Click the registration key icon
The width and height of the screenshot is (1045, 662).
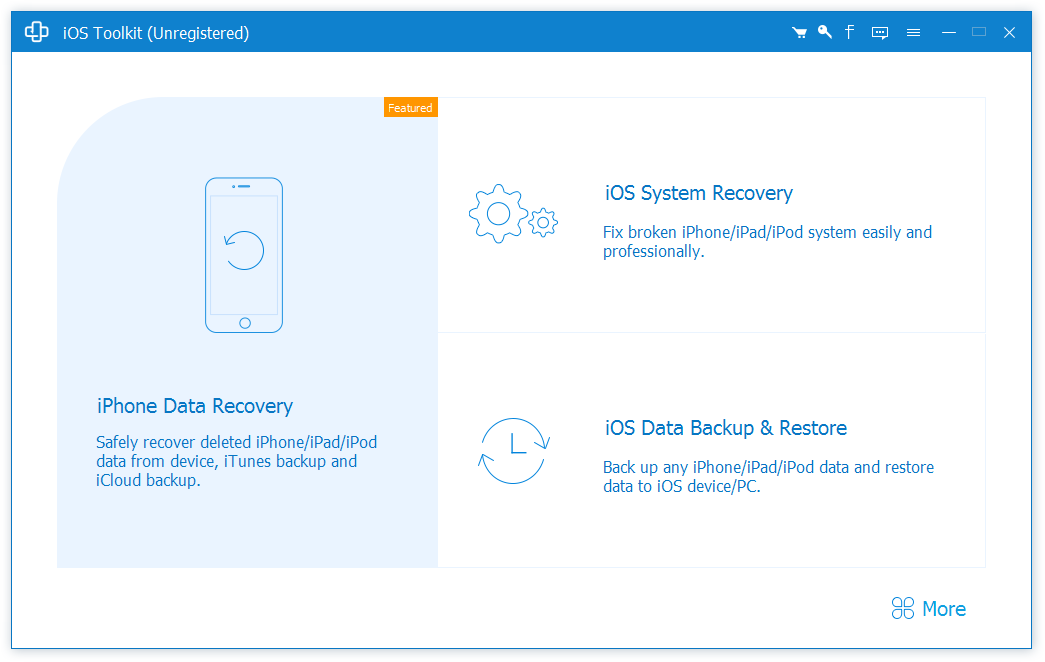[824, 31]
